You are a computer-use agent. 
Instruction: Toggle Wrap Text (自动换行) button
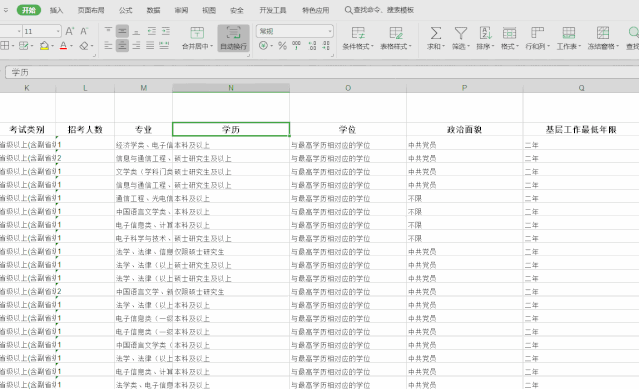pos(234,38)
